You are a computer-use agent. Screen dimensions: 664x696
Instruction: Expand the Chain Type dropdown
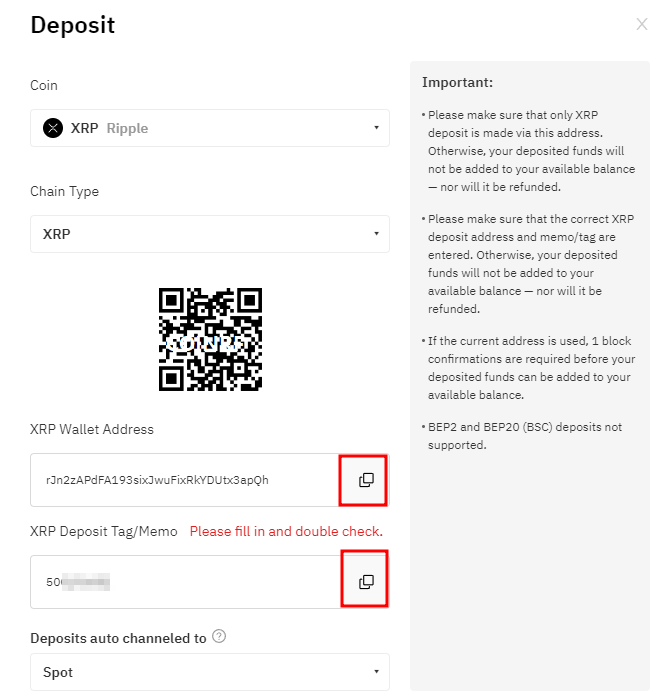tap(210, 234)
